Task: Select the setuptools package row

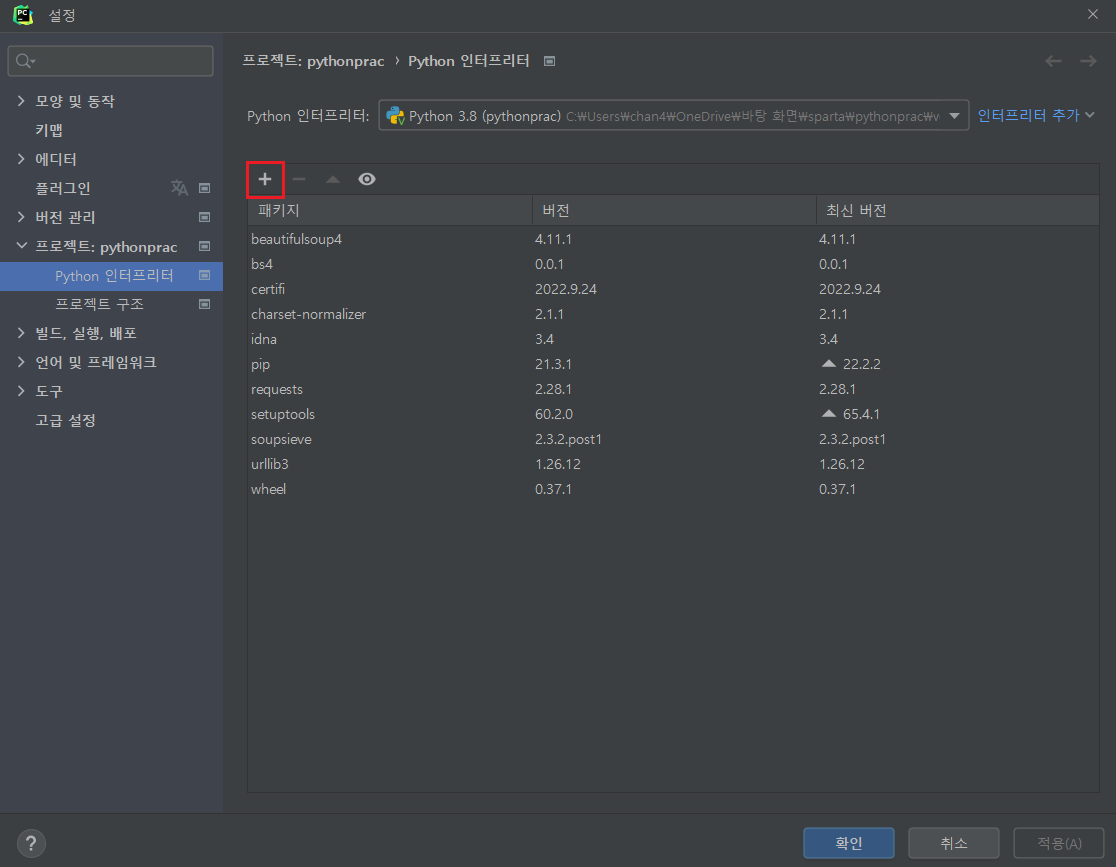Action: 673,414
